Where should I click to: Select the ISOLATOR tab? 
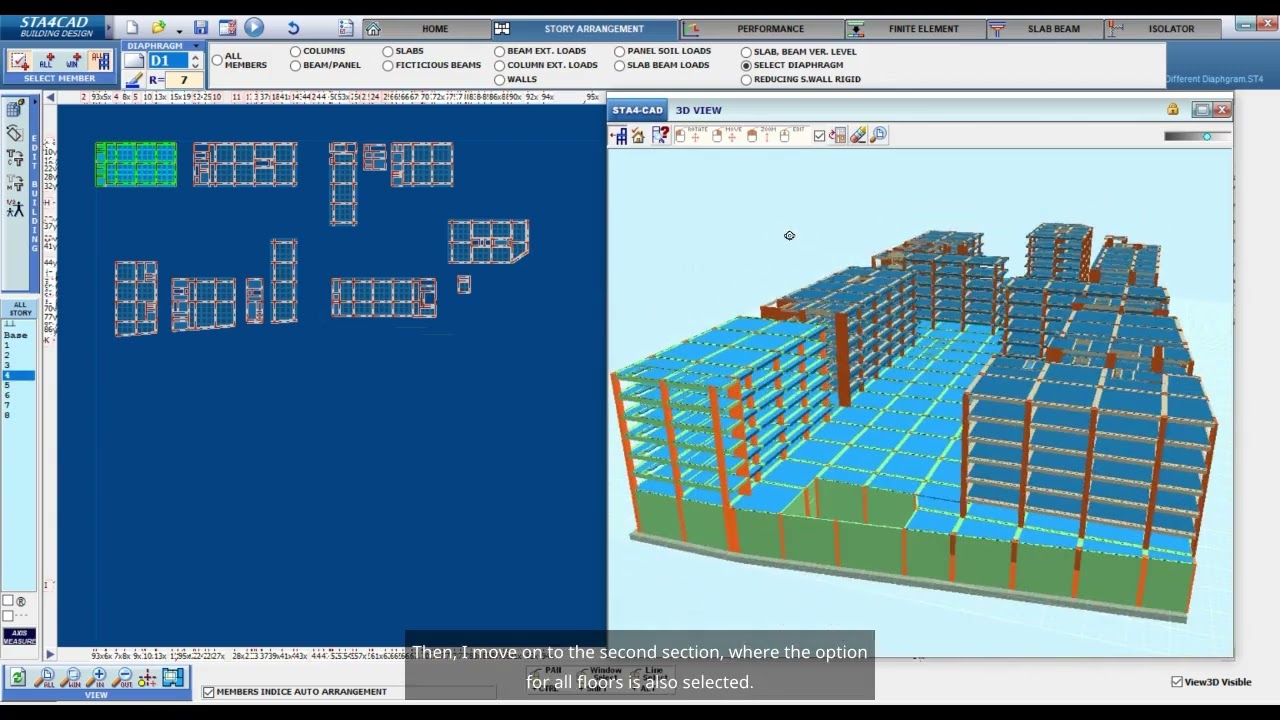point(1171,29)
